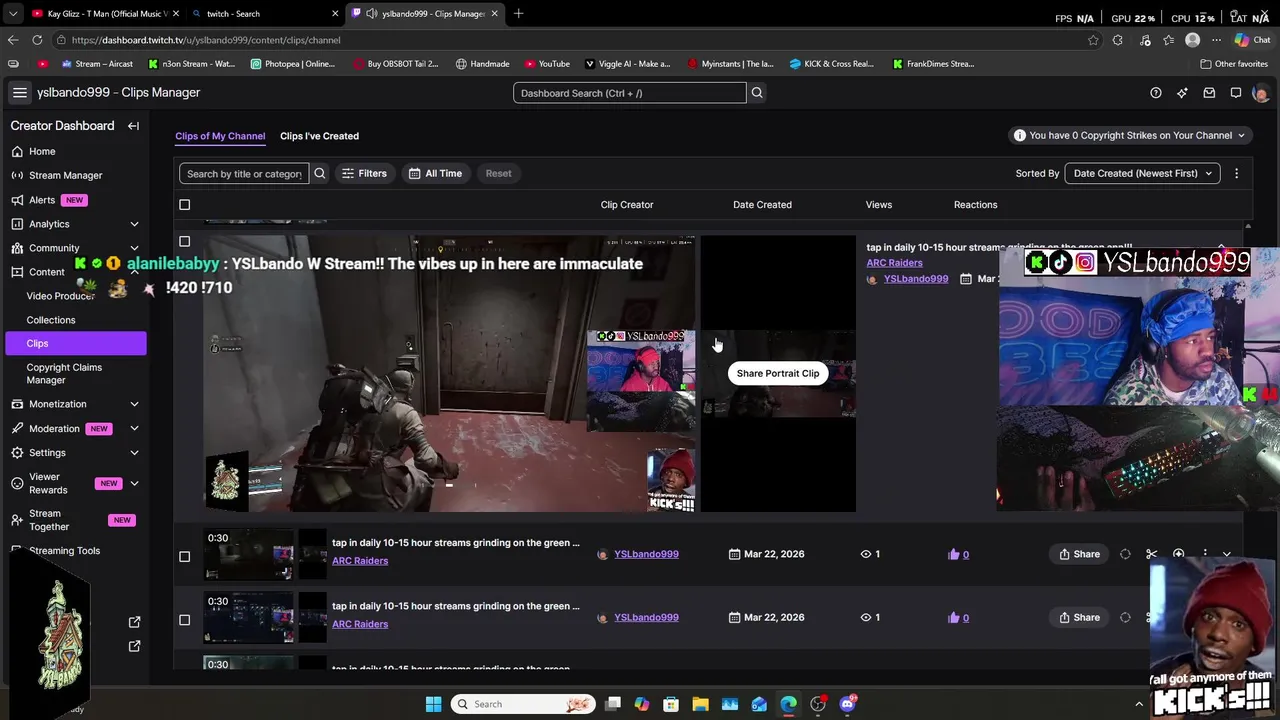Expand the Monetization sidebar section
This screenshot has width=1280, height=720.
coord(134,404)
